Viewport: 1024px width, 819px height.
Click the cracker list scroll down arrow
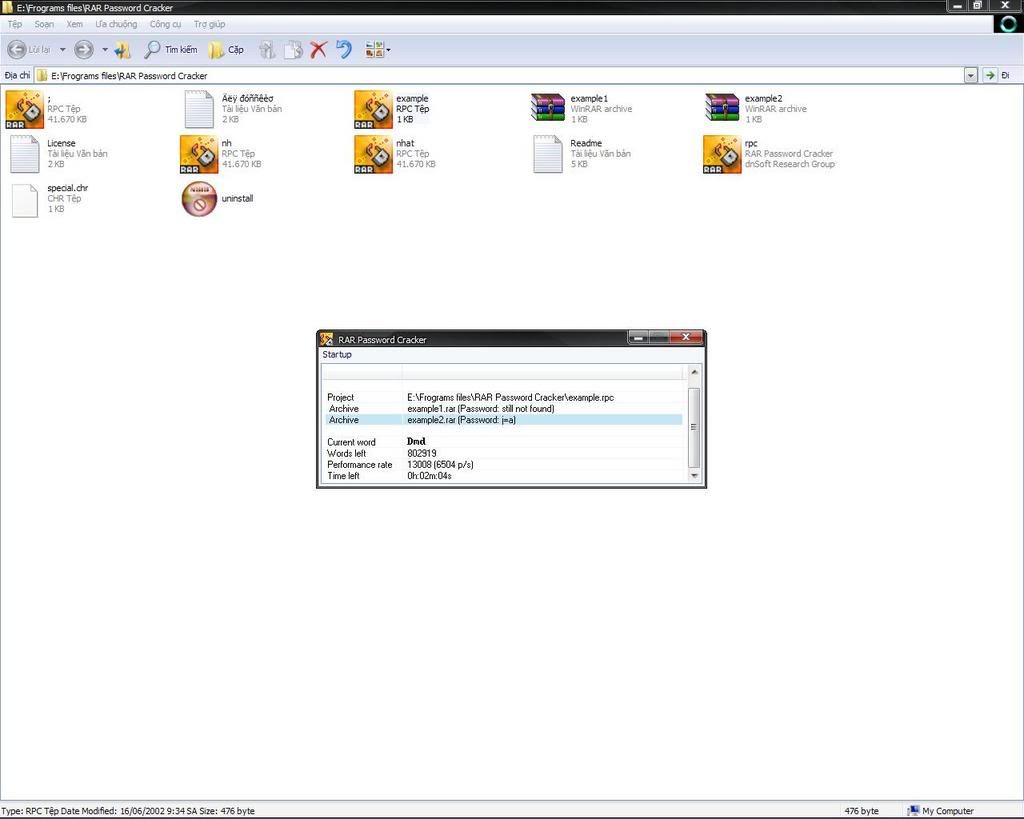click(694, 476)
